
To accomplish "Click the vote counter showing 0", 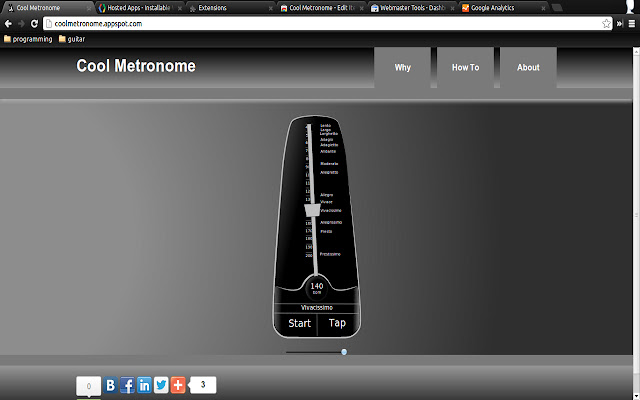I will click(x=89, y=386).
